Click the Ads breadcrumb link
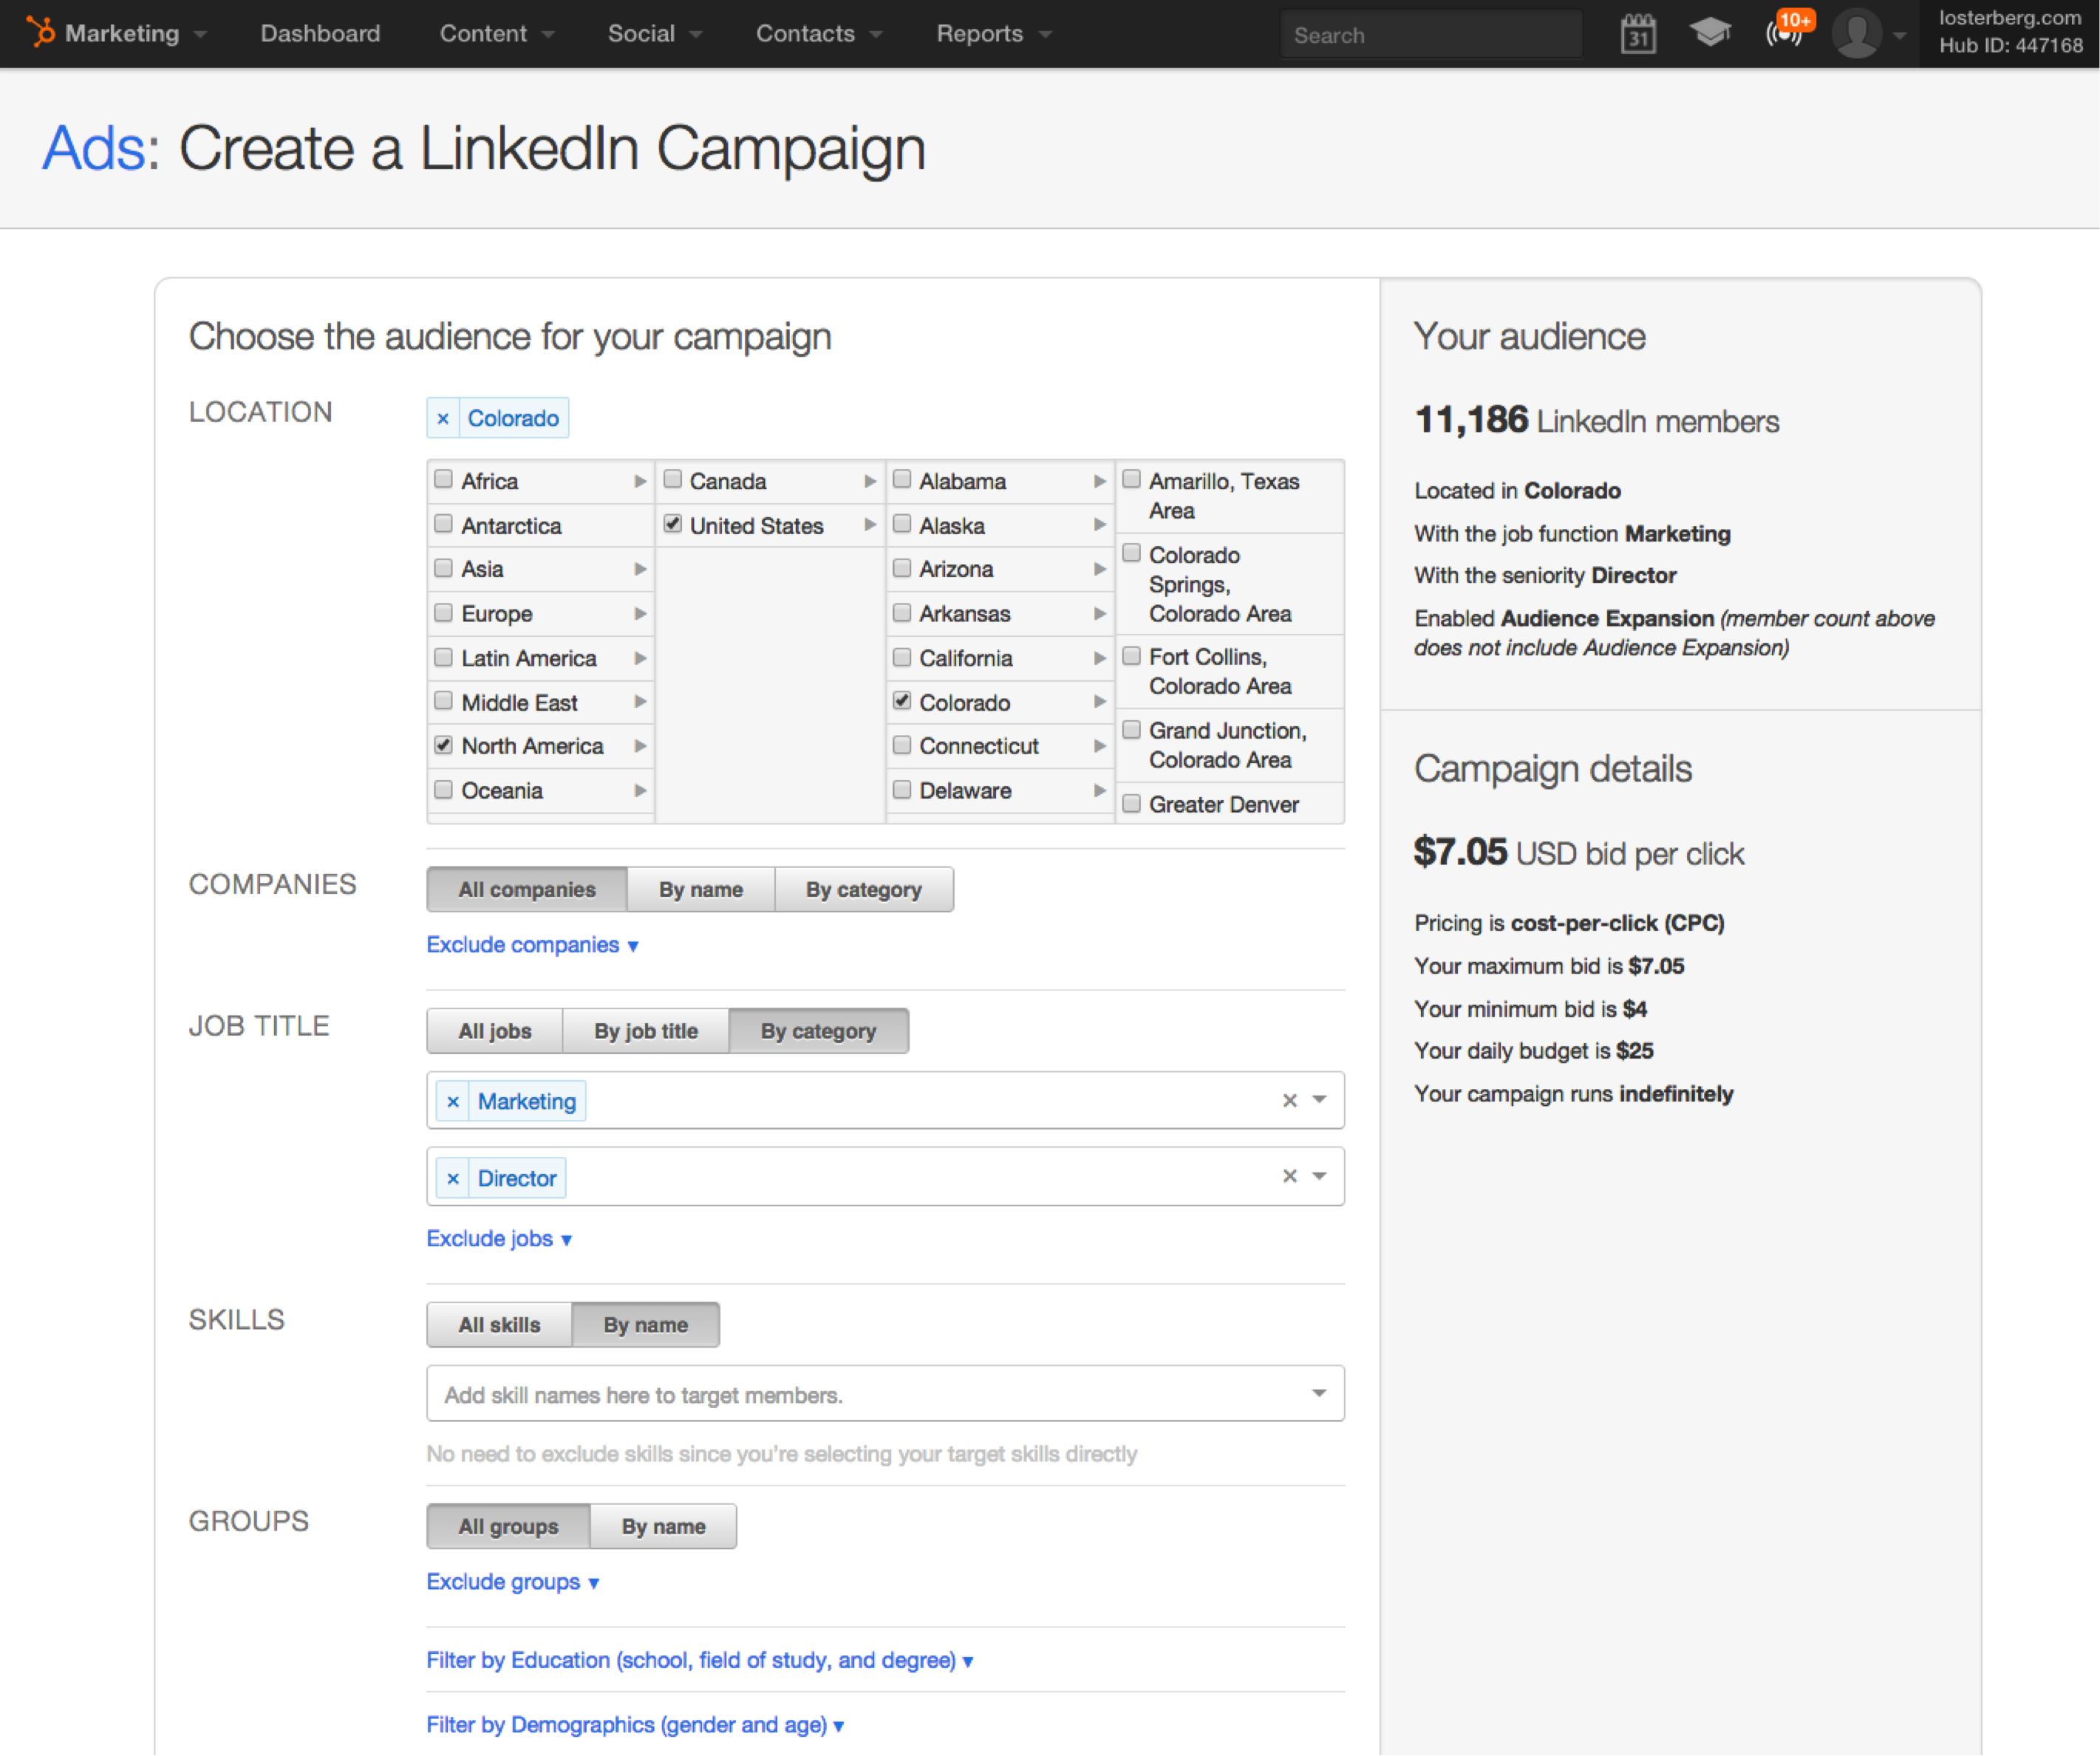Image resolution: width=2100 pixels, height=1756 pixels. pos(94,148)
